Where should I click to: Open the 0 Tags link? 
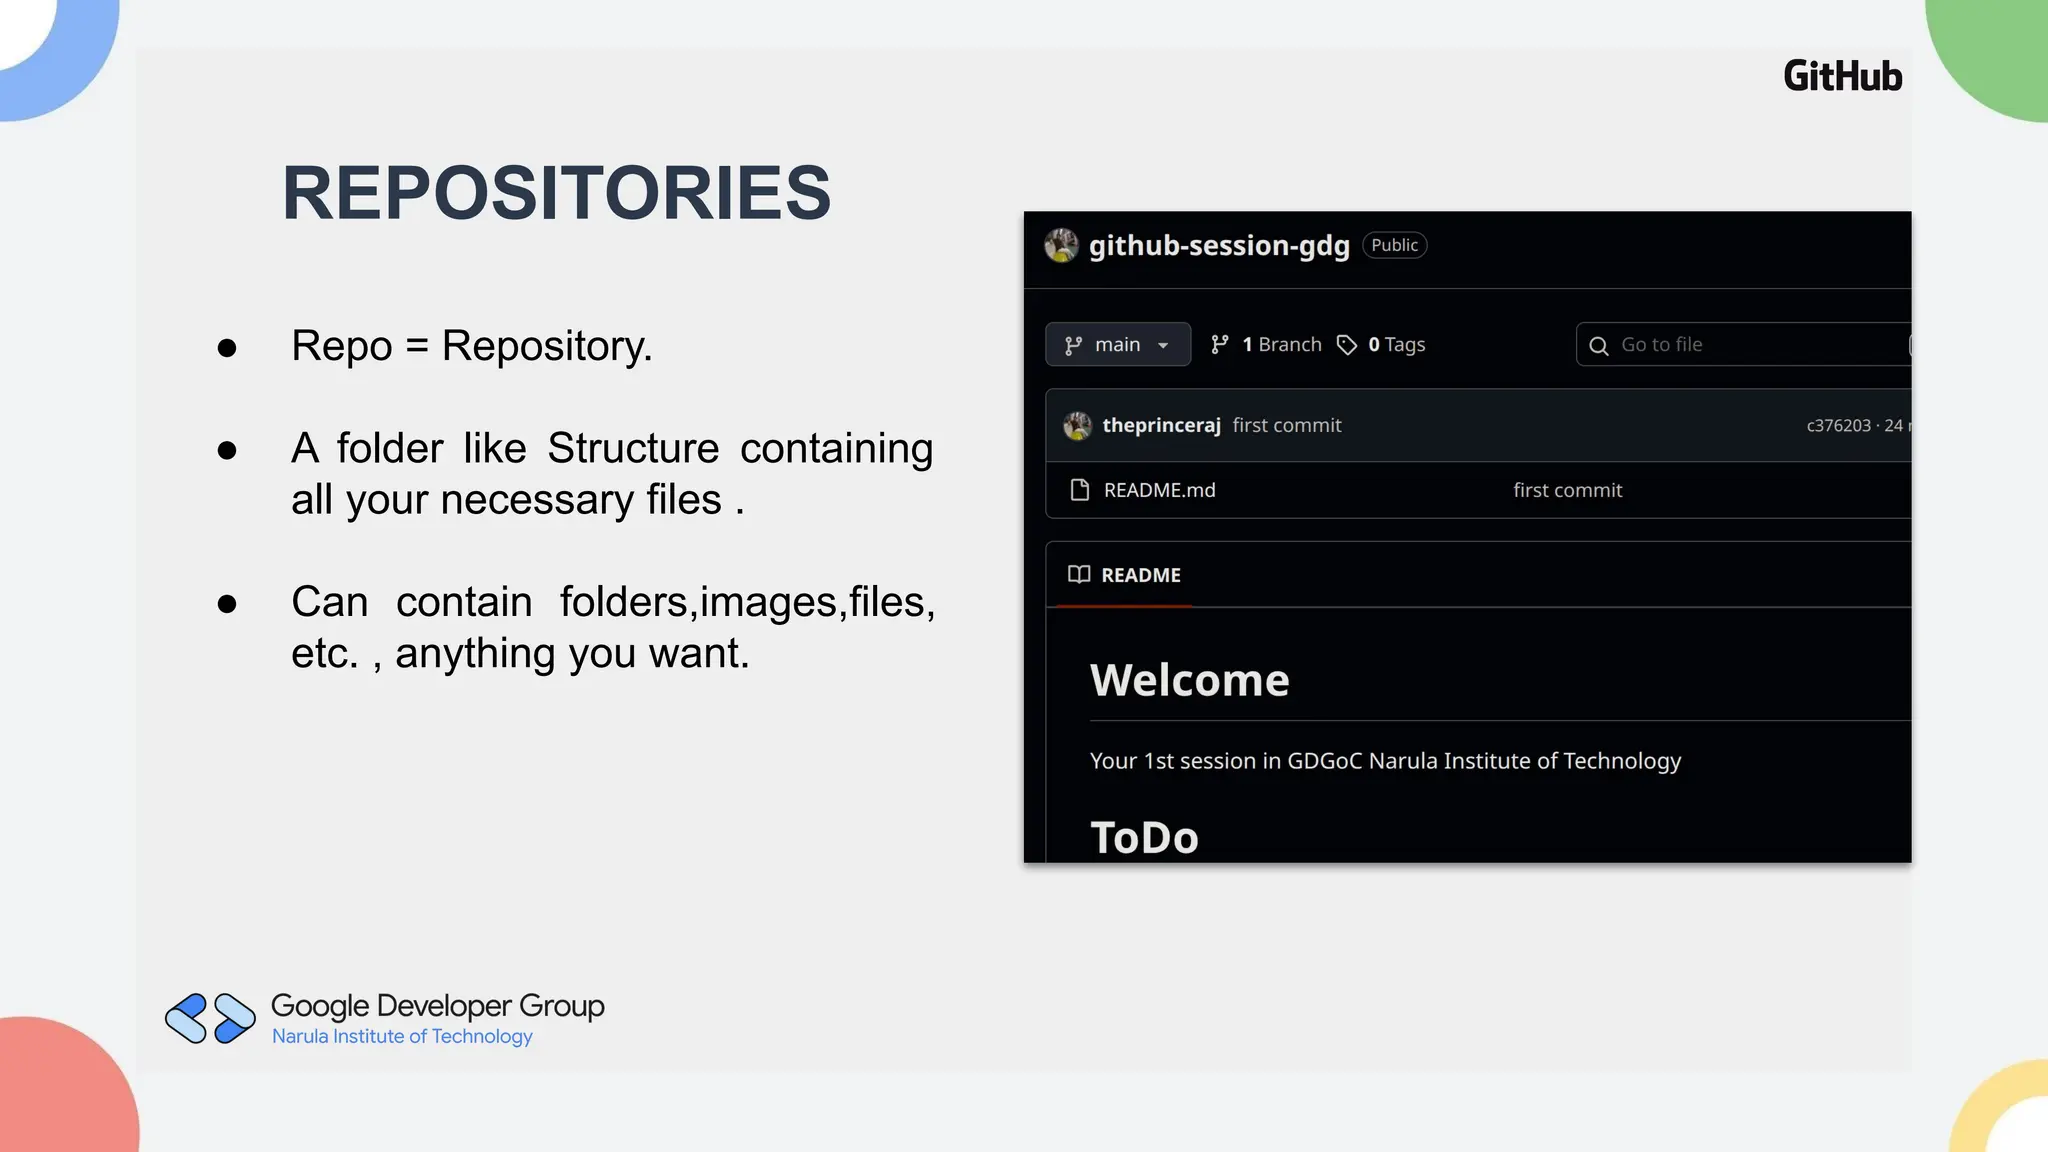coord(1382,344)
